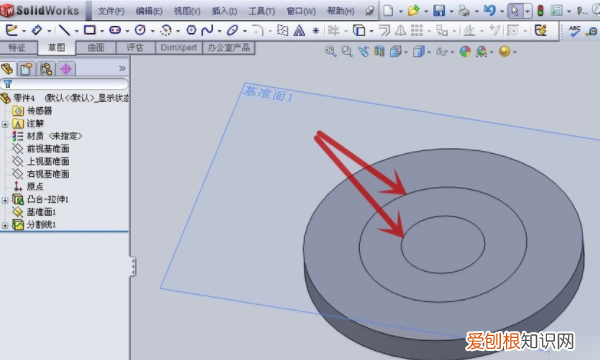Click the Previous View icon

363,51
